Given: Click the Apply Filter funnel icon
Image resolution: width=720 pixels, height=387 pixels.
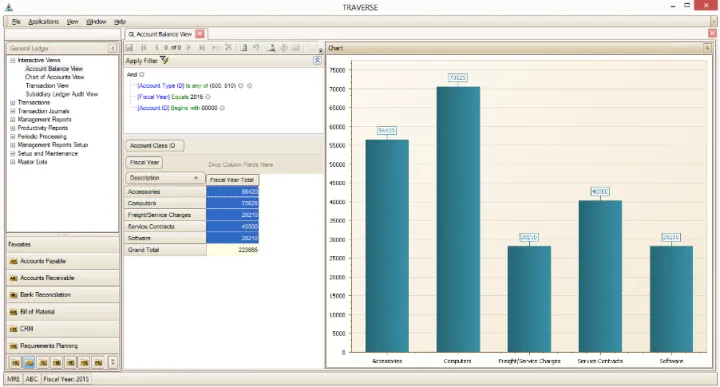Looking at the screenshot, I should tap(164, 61).
